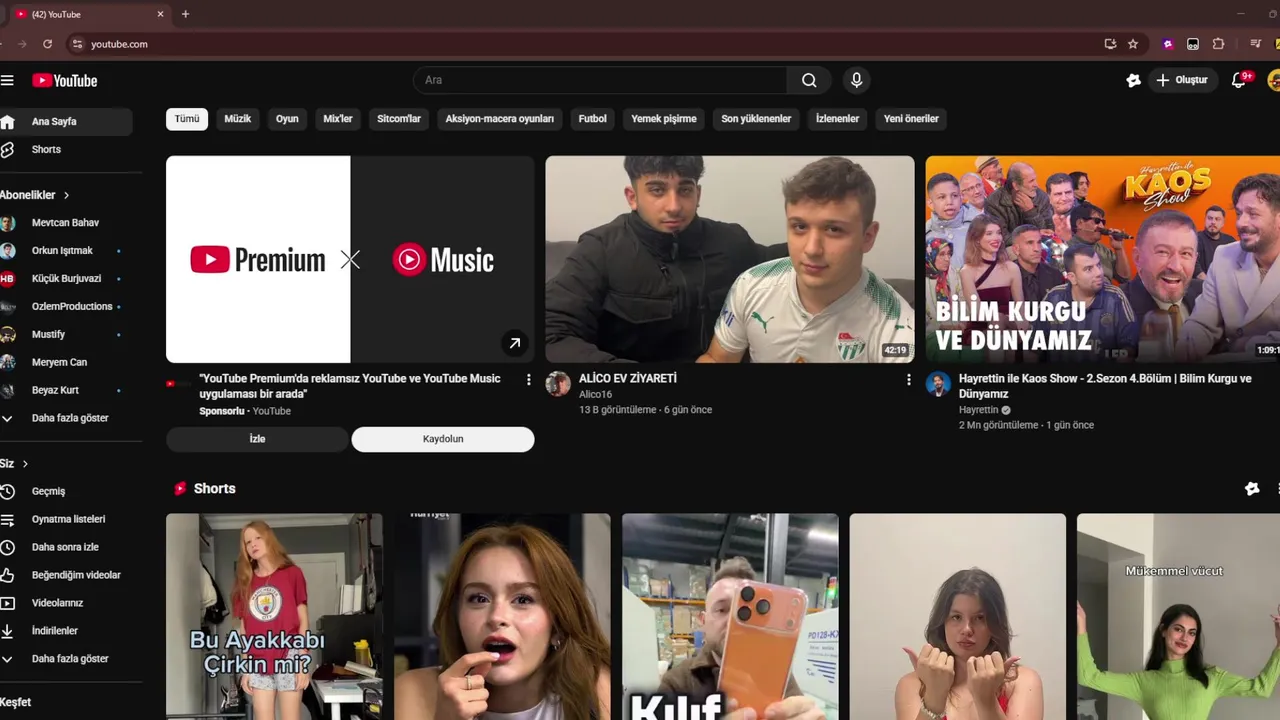Select Aksiyon-macera oyunları chip
The width and height of the screenshot is (1280, 720).
(x=500, y=119)
